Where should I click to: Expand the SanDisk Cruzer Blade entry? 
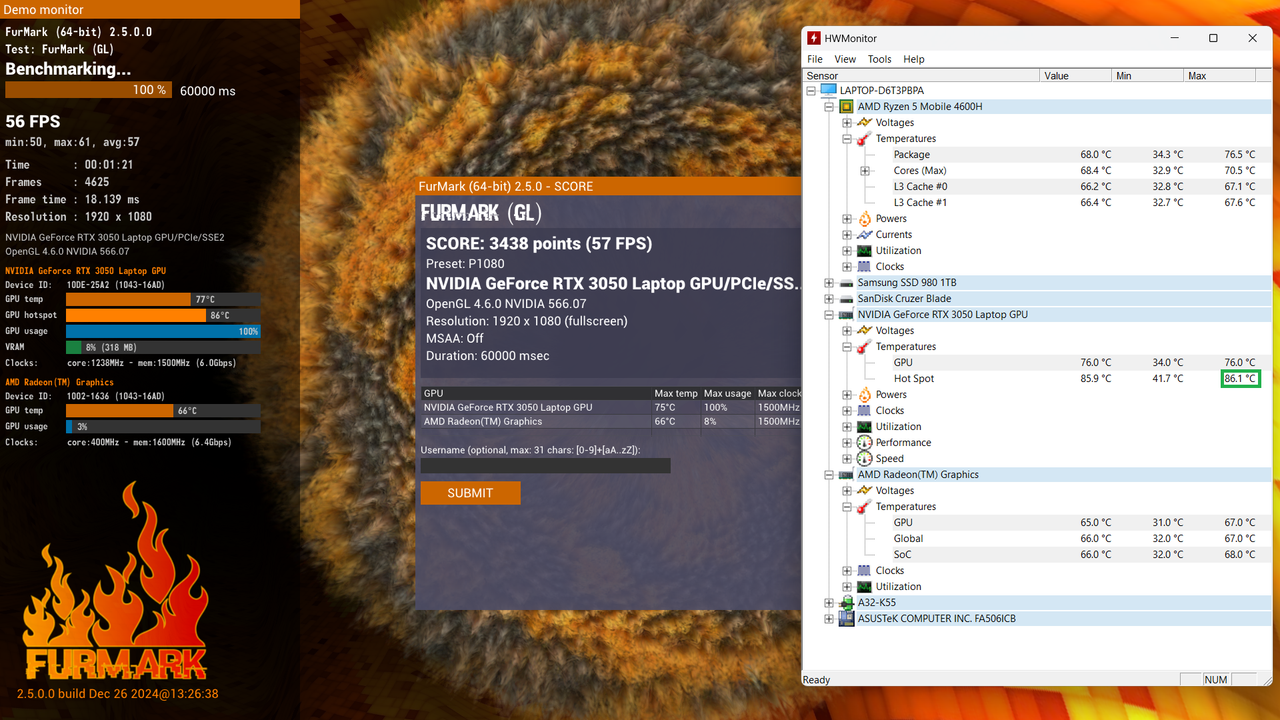pyautogui.click(x=829, y=298)
